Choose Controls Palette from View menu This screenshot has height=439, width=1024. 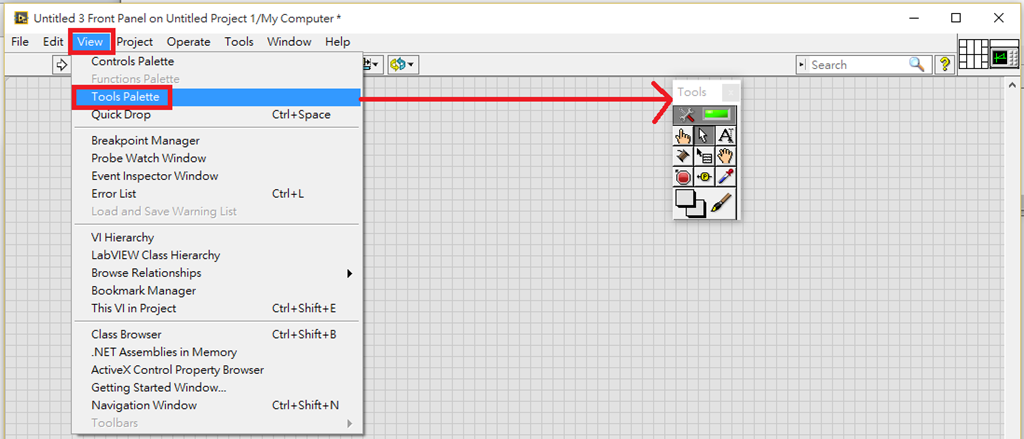pyautogui.click(x=216, y=61)
